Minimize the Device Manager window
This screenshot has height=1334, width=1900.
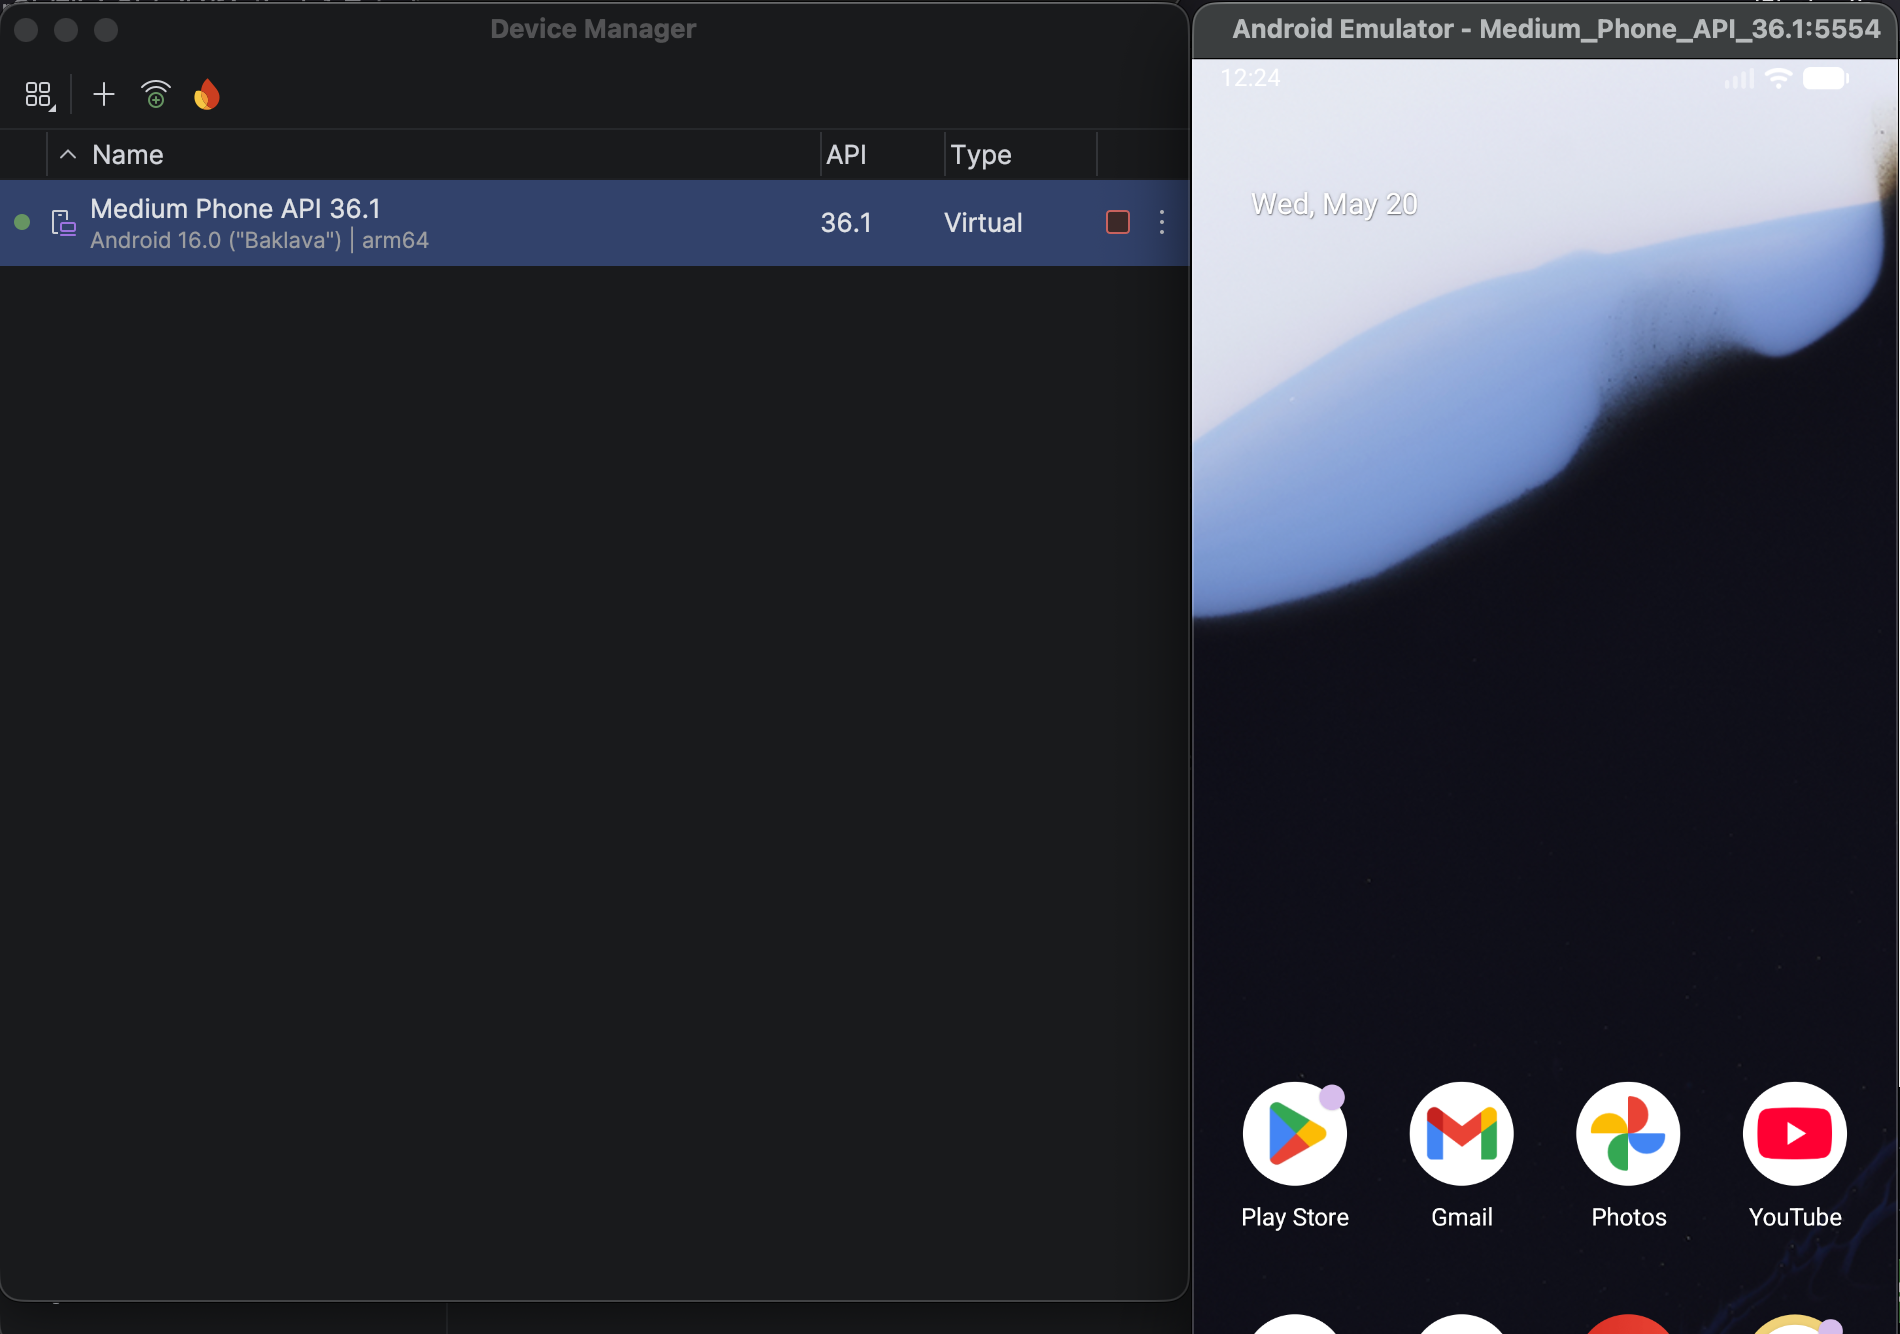[66, 30]
